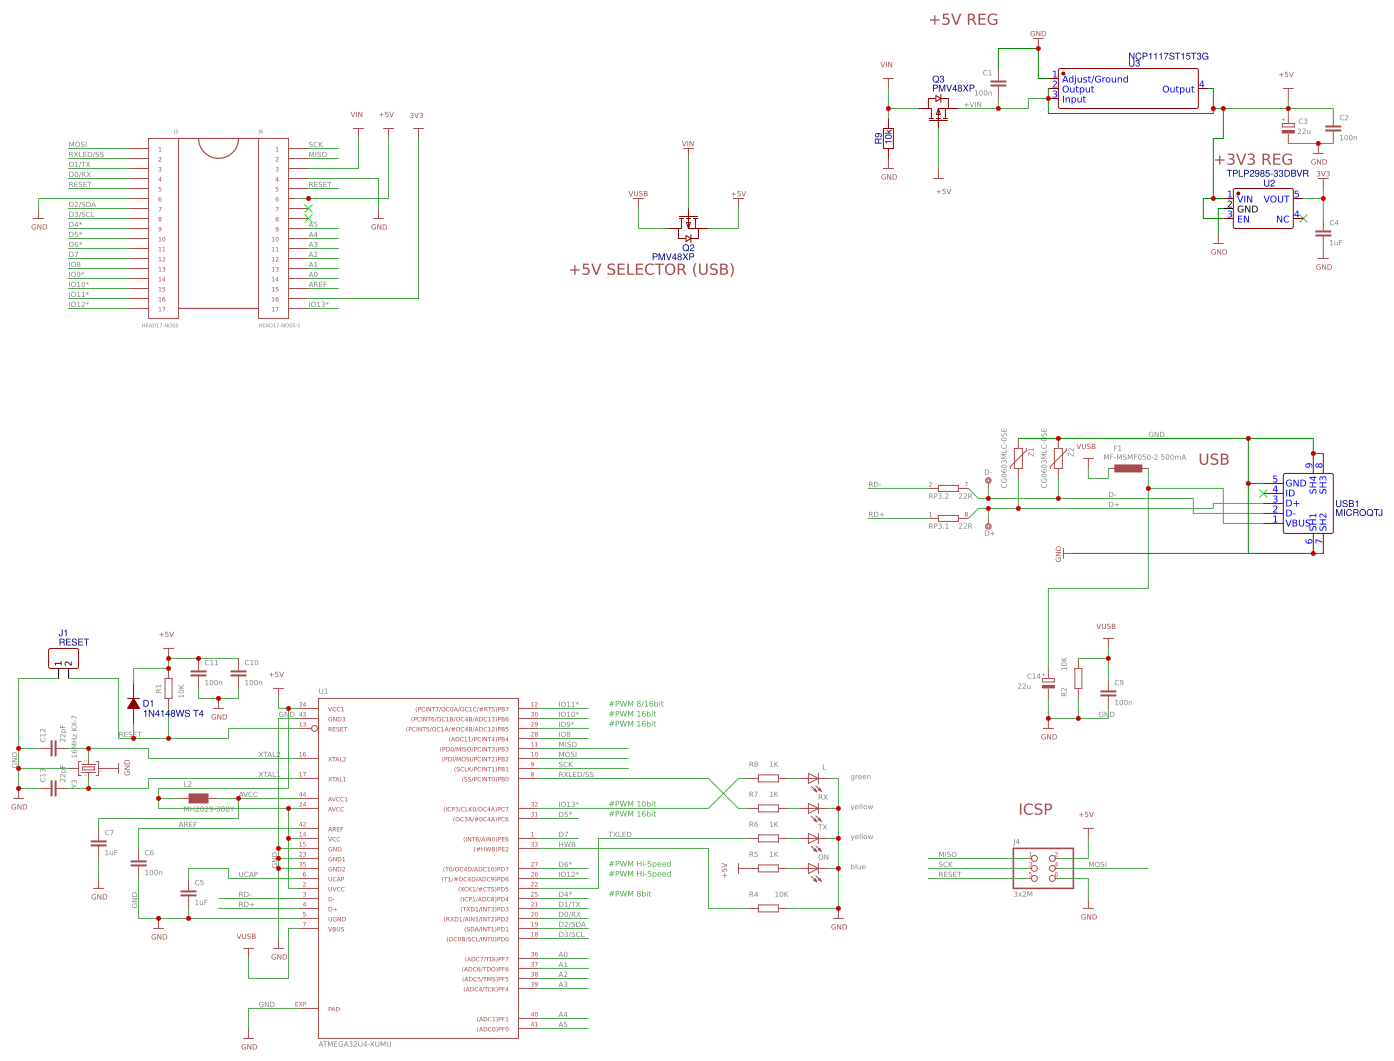
Task: Click the blue ON LED symbol
Action: pos(814,869)
